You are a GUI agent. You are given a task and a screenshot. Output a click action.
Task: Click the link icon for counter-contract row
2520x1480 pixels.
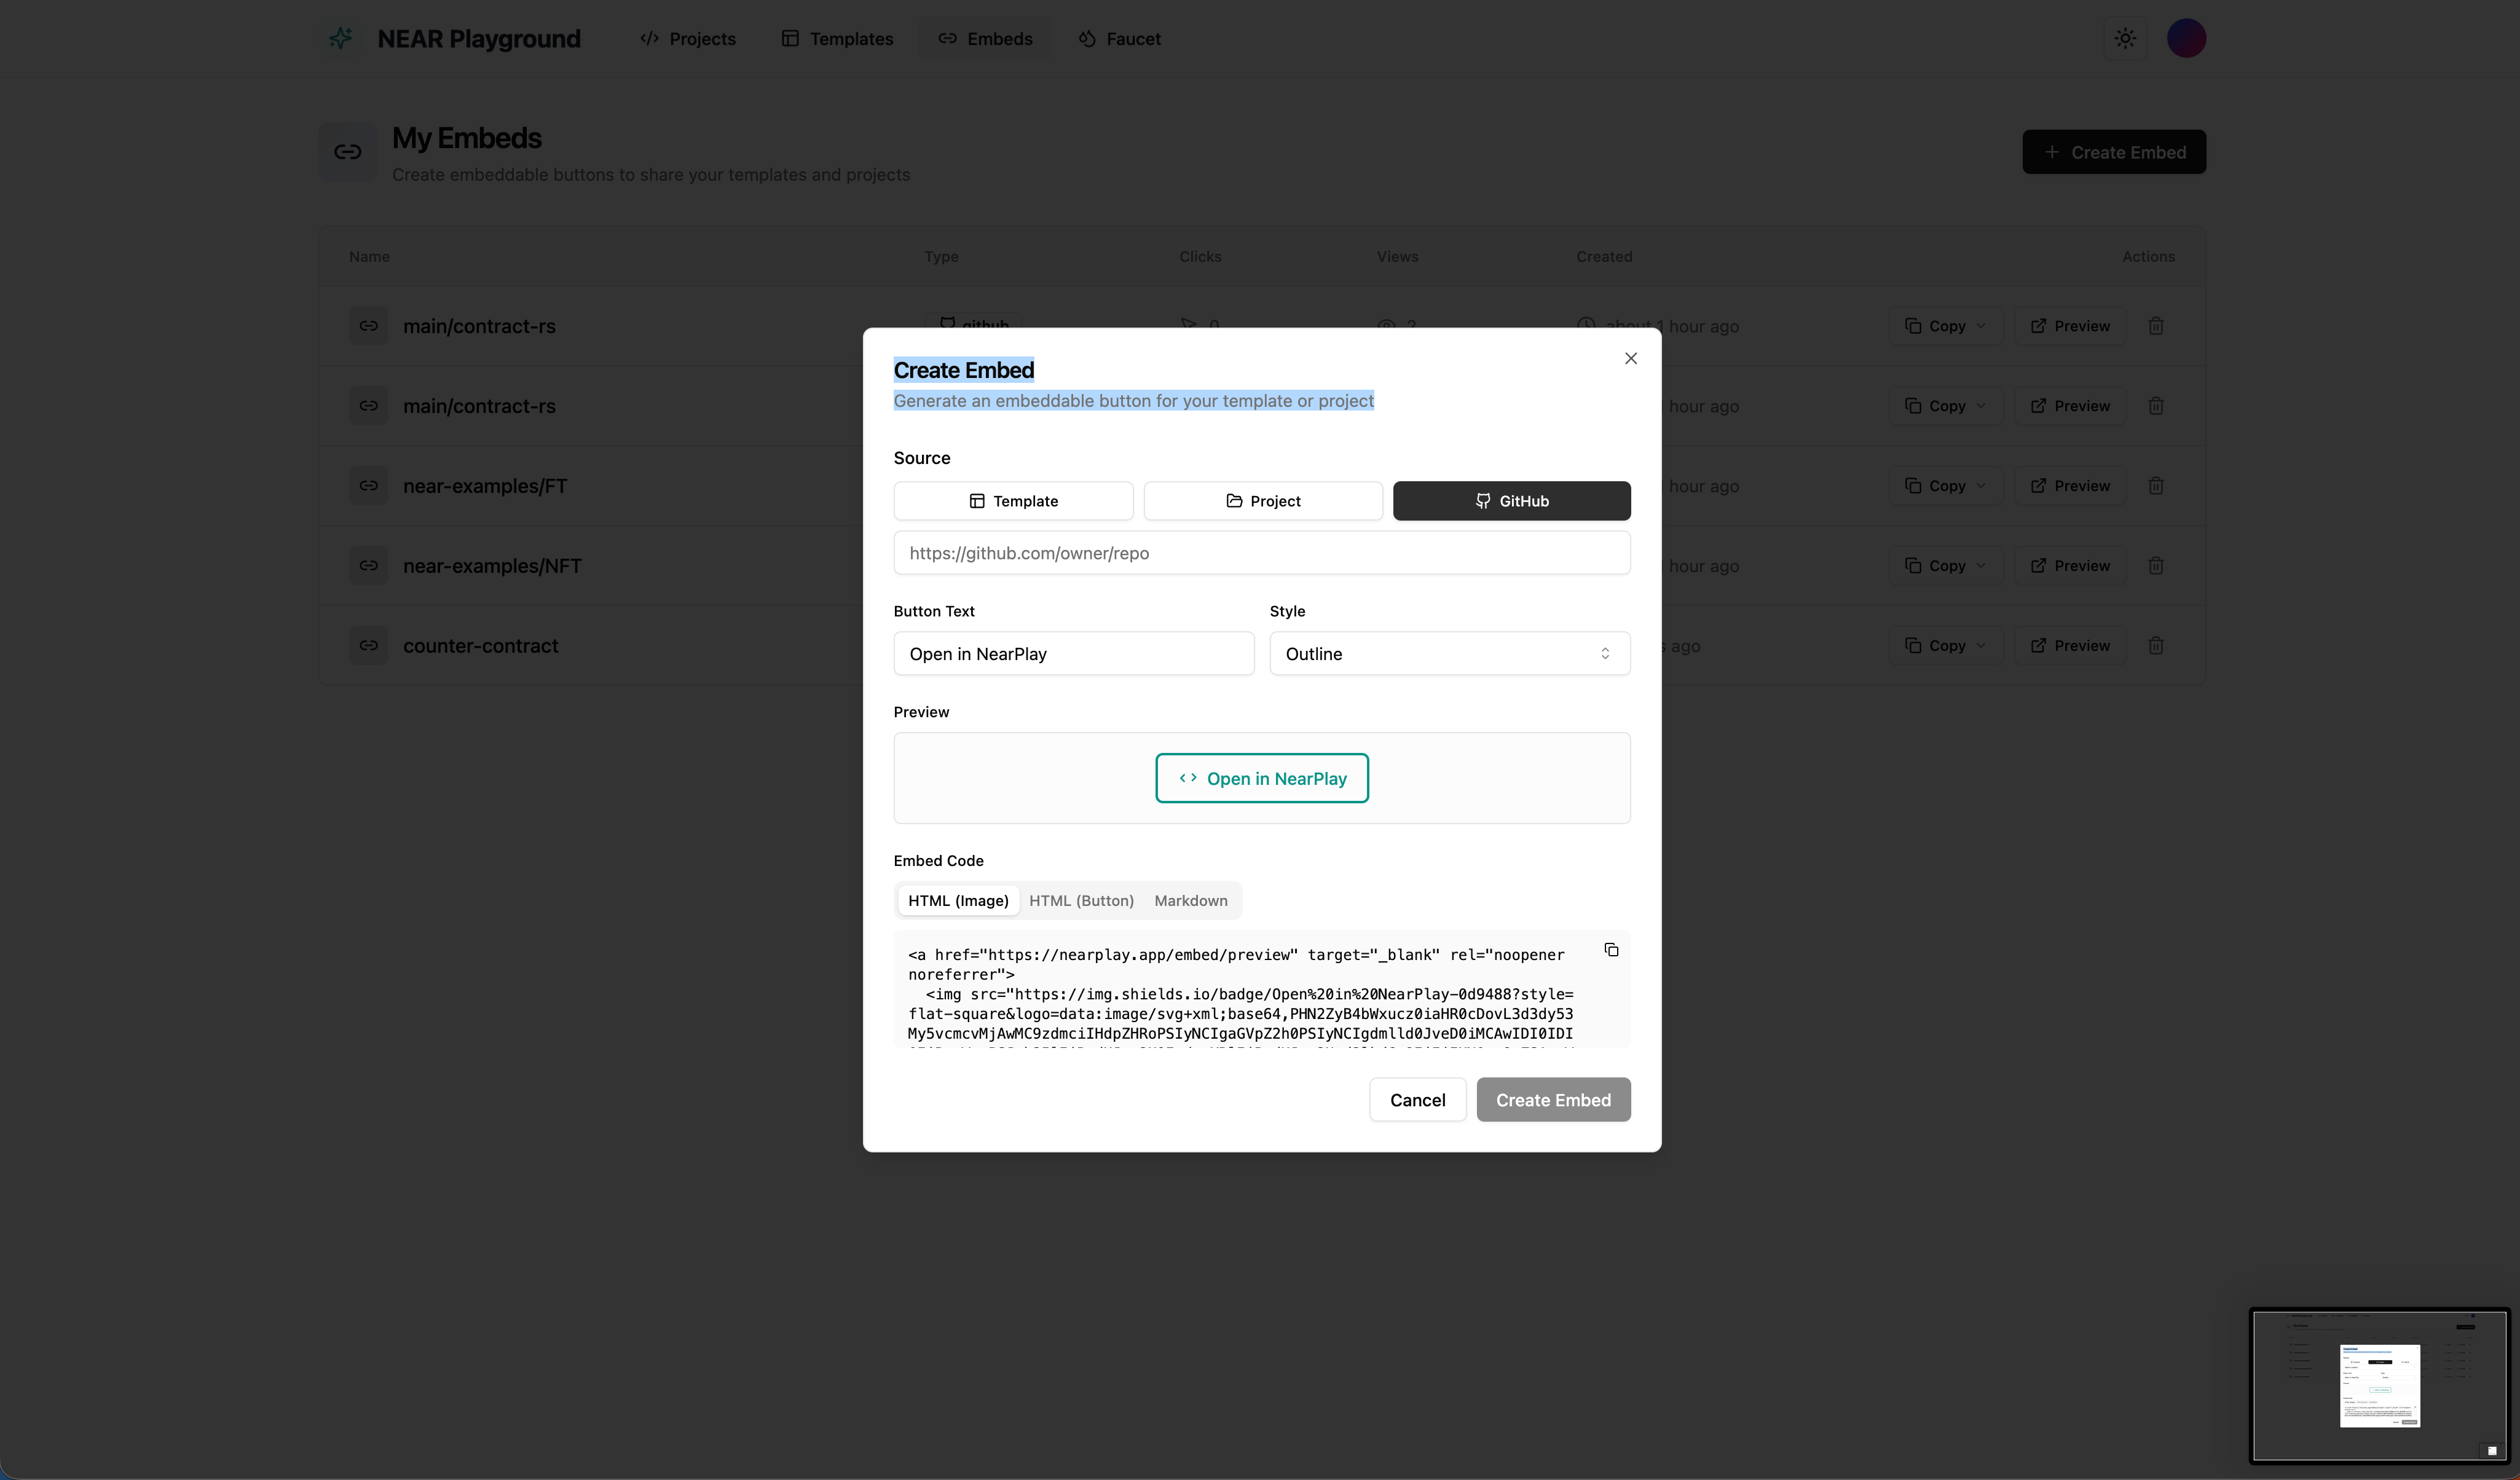369,646
